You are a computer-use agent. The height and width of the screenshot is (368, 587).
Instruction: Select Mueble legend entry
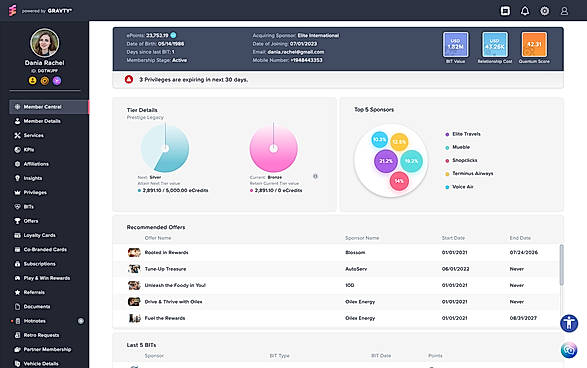pos(457,147)
